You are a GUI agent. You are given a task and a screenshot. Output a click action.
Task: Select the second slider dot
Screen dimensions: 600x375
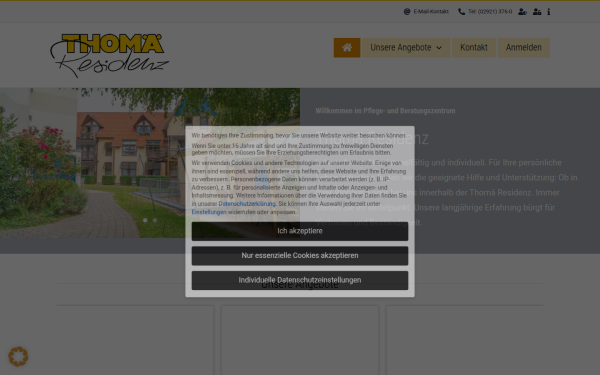155,220
